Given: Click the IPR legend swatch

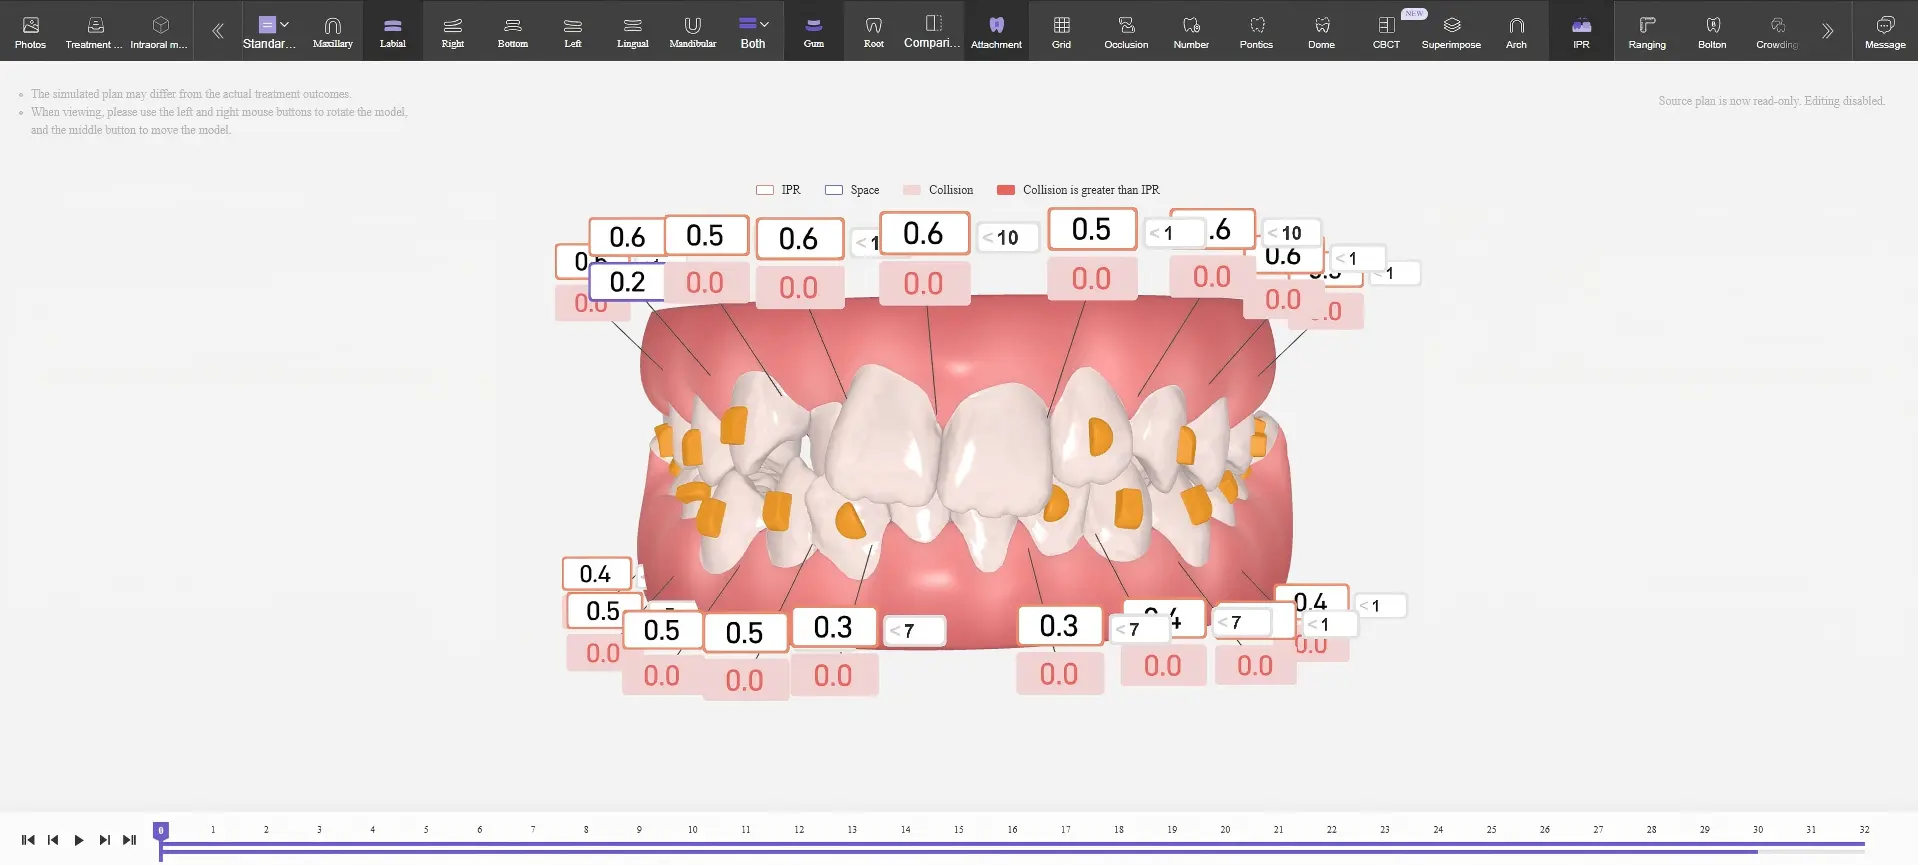Looking at the screenshot, I should pyautogui.click(x=765, y=190).
